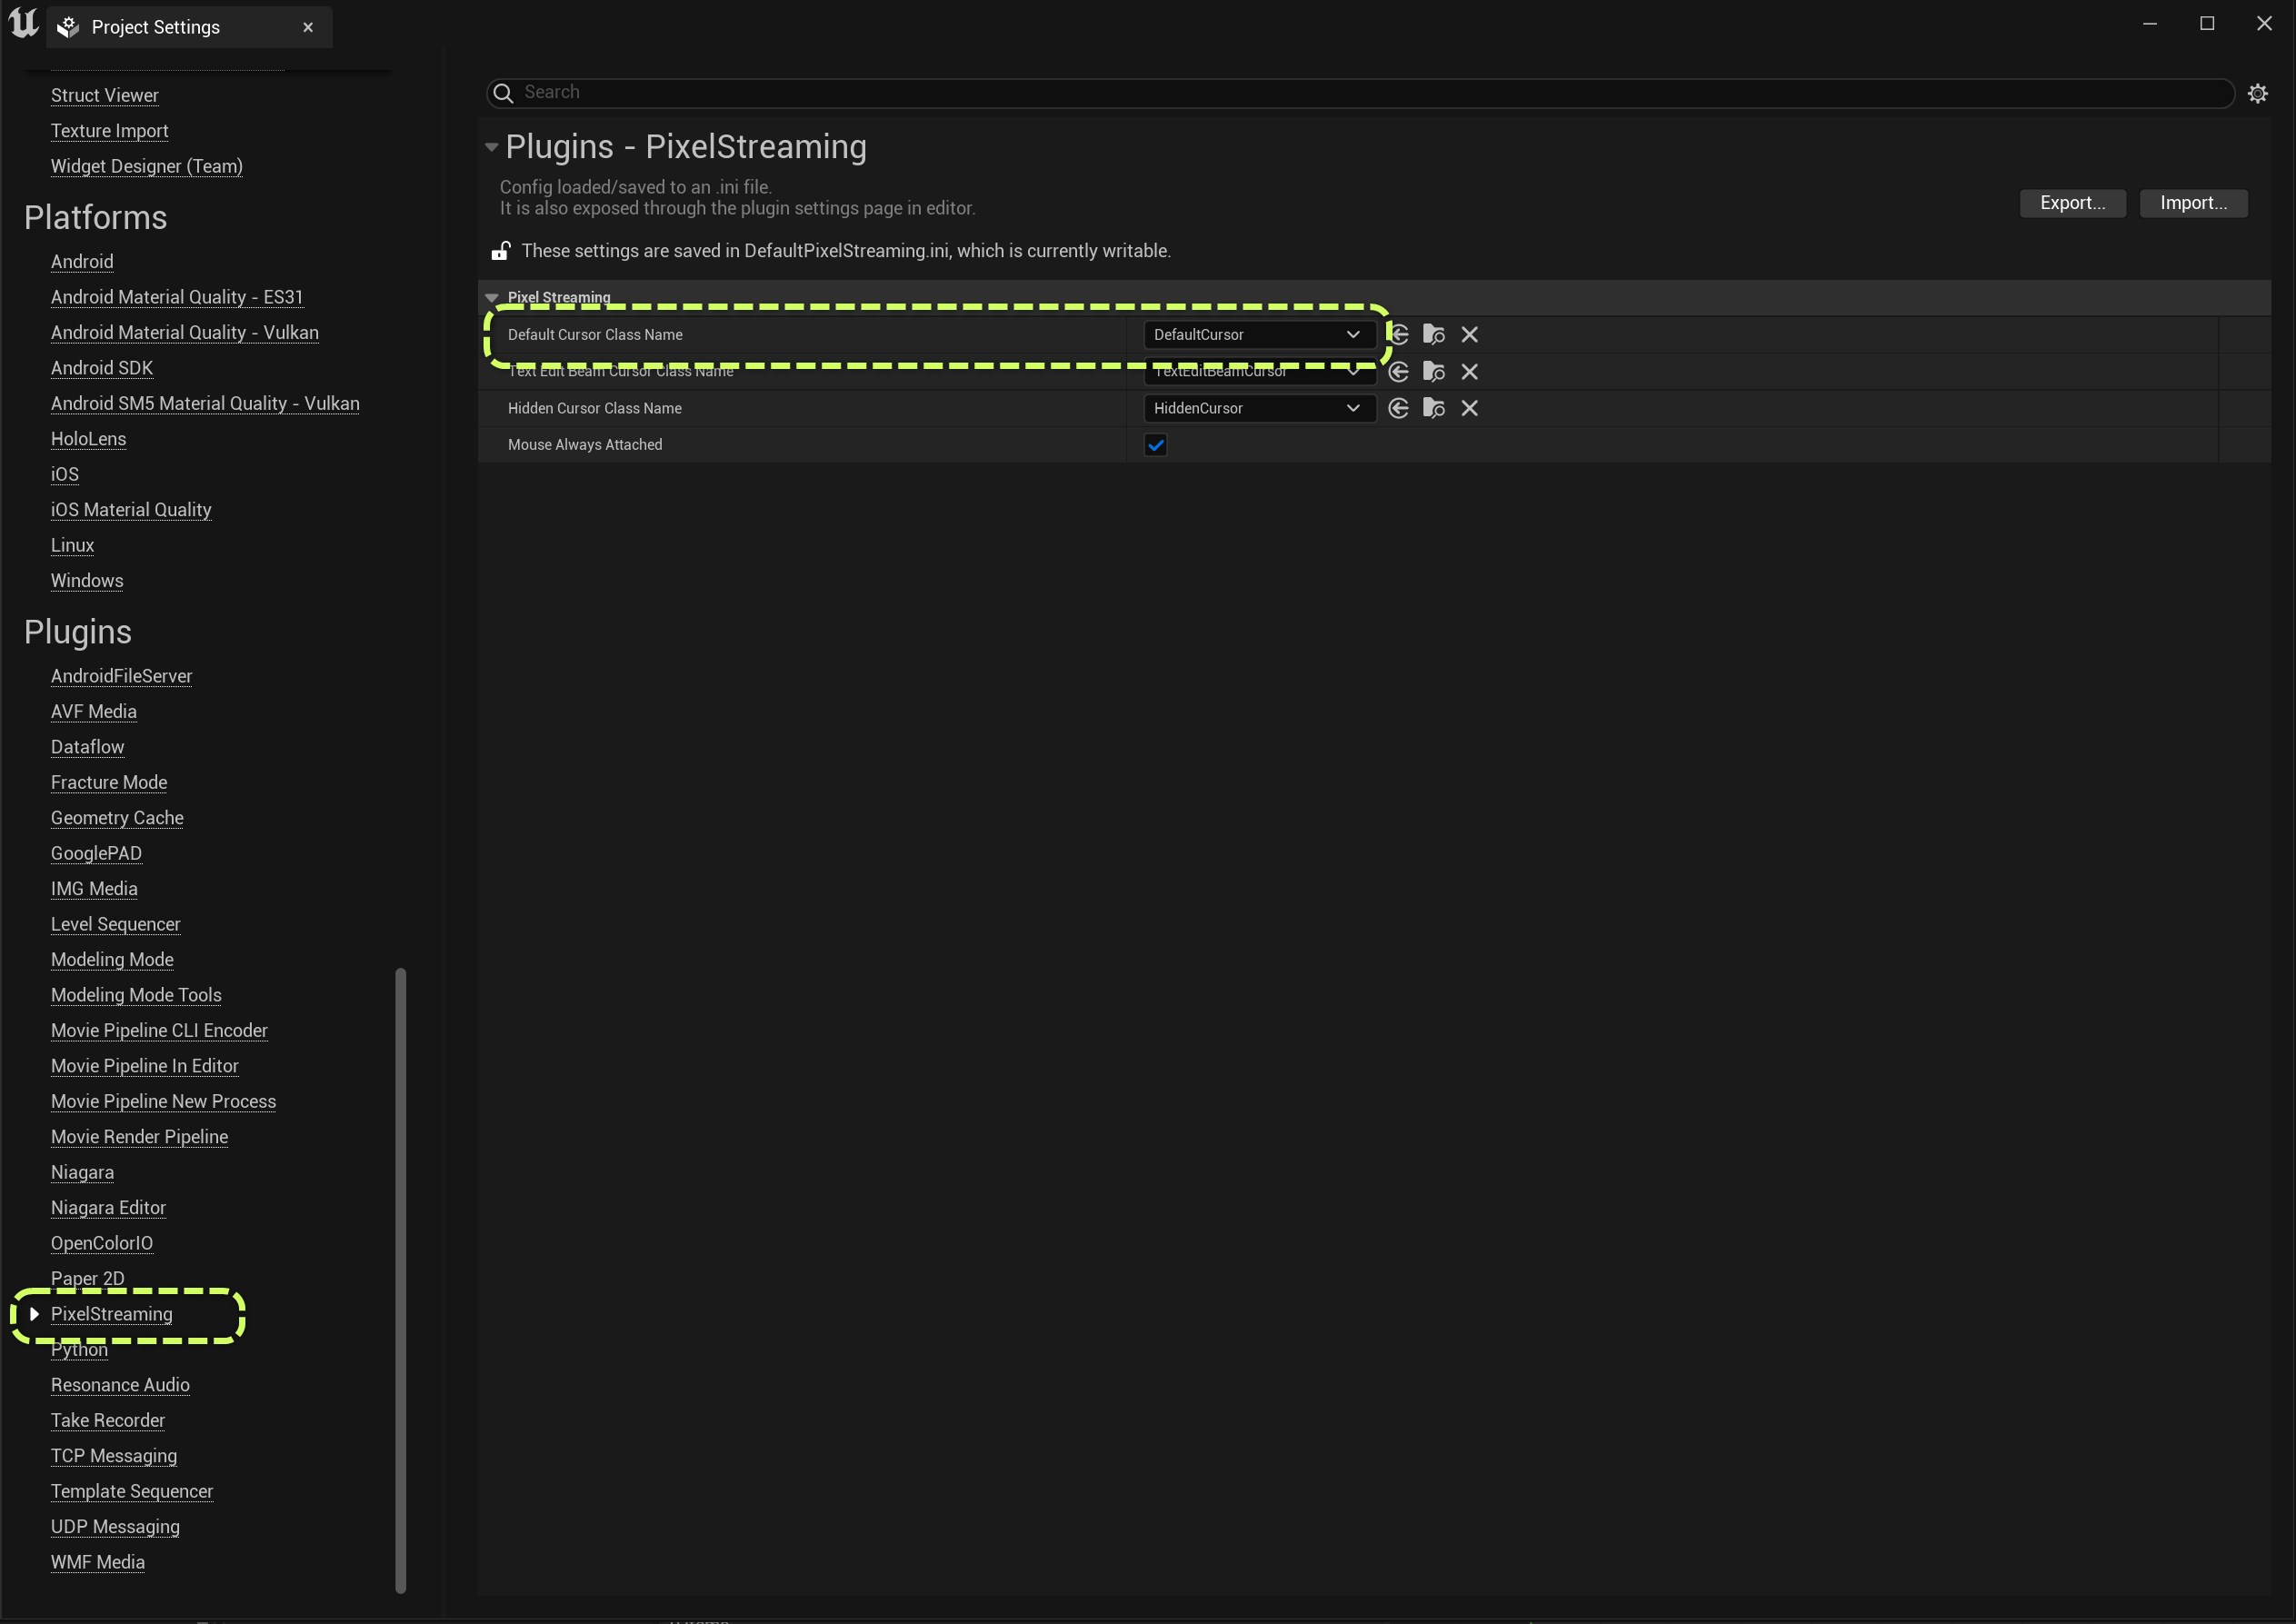Click the Import... button
This screenshot has height=1624, width=2296.
click(x=2192, y=203)
